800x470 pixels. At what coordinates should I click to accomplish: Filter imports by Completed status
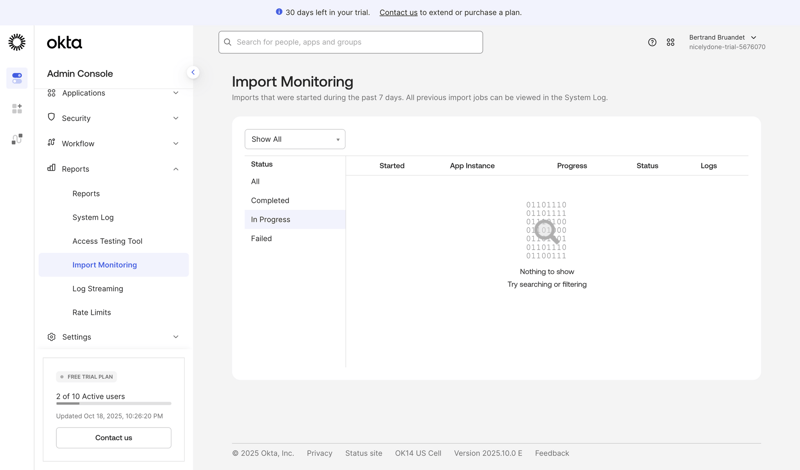point(295,201)
